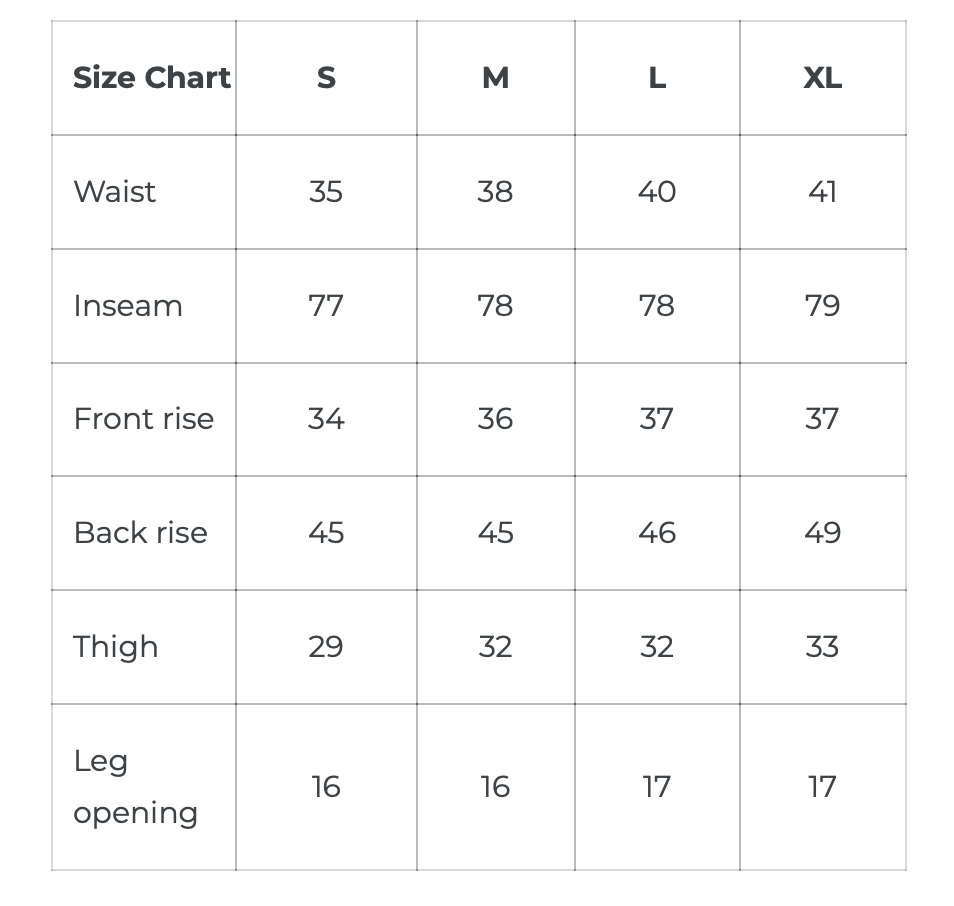Select the XL column header

click(822, 78)
